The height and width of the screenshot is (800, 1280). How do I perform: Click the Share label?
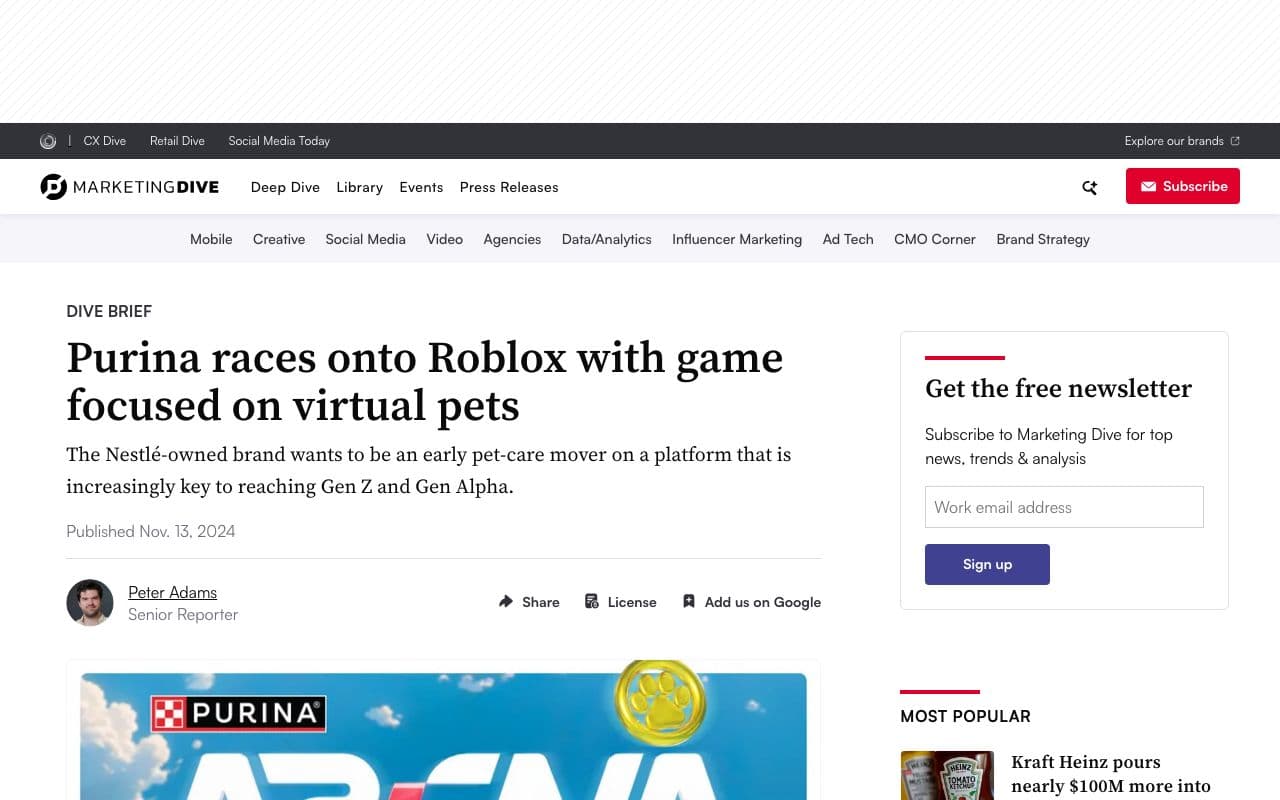540,602
